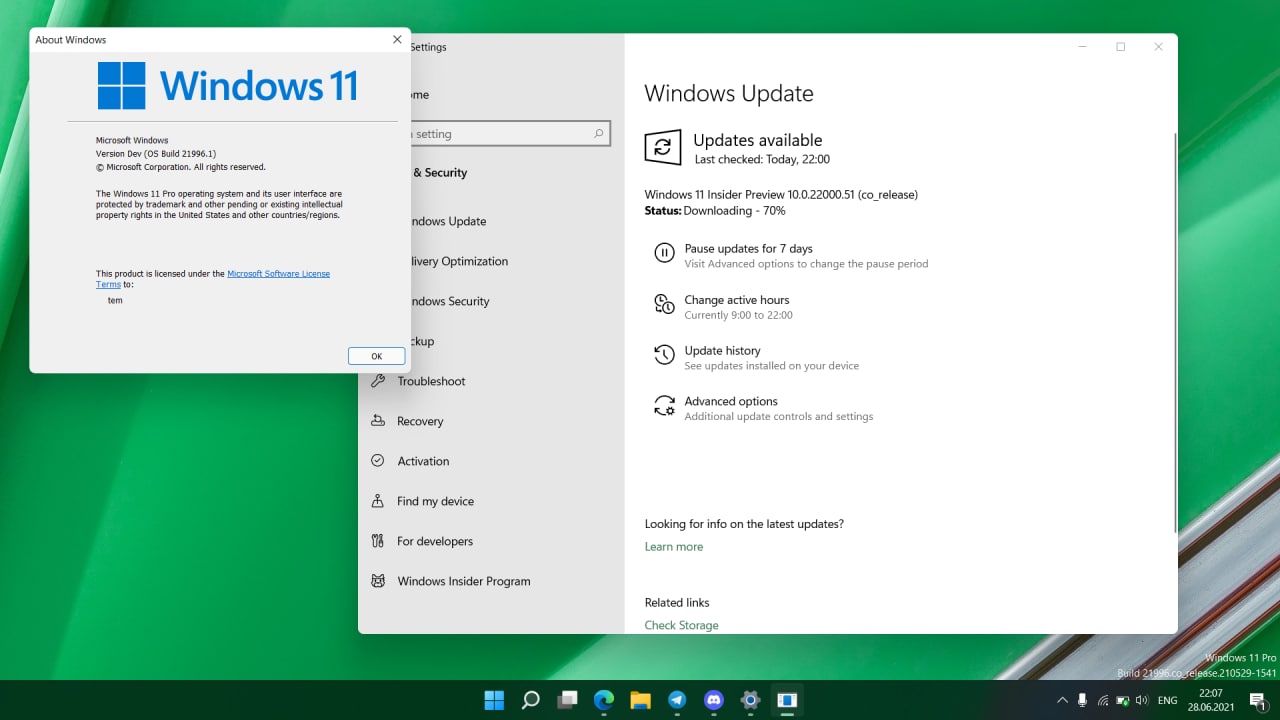Switch to Settings gear taskbar icon

[750, 700]
